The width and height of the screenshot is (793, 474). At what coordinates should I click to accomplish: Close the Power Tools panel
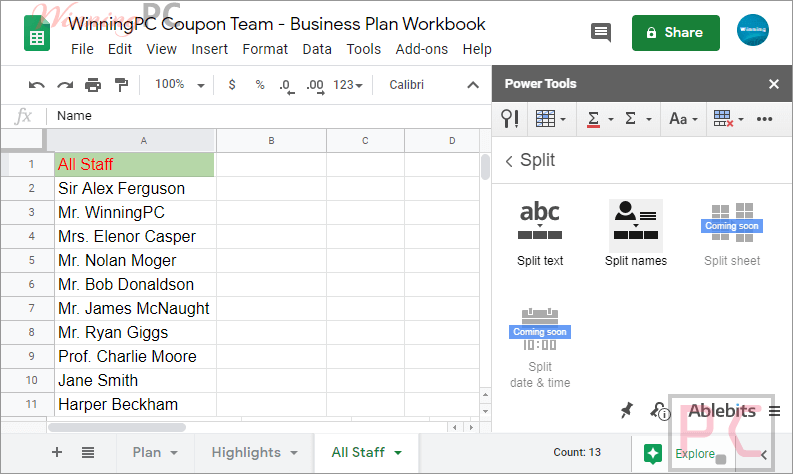coord(774,84)
